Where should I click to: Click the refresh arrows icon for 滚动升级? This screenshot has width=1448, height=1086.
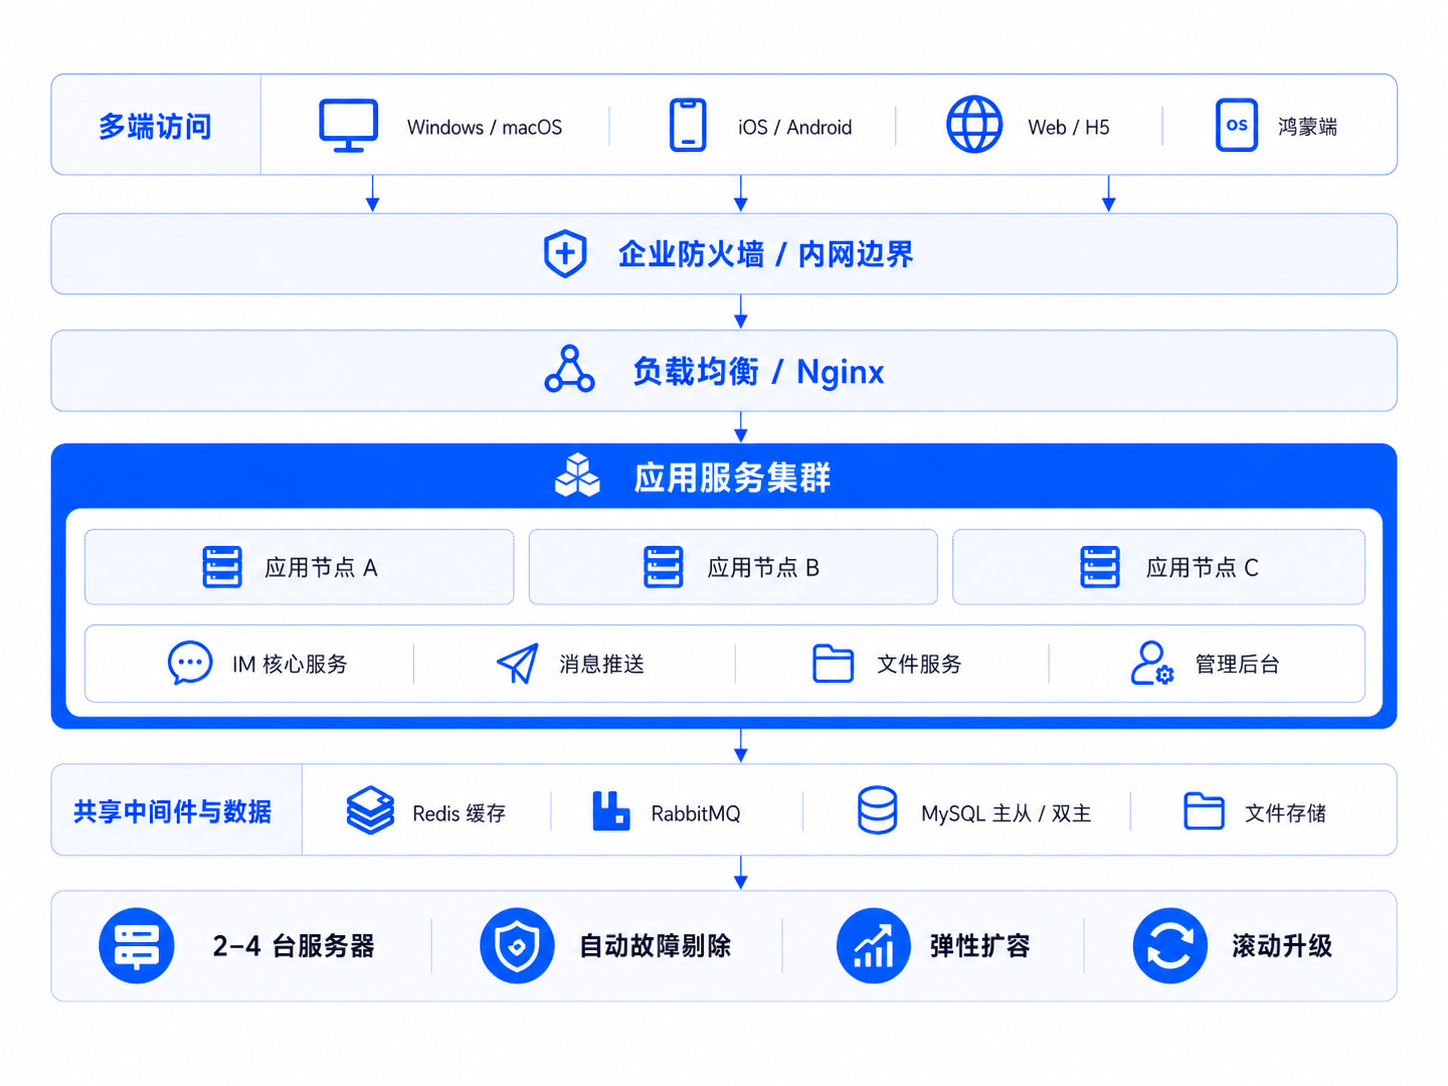(x=1170, y=946)
